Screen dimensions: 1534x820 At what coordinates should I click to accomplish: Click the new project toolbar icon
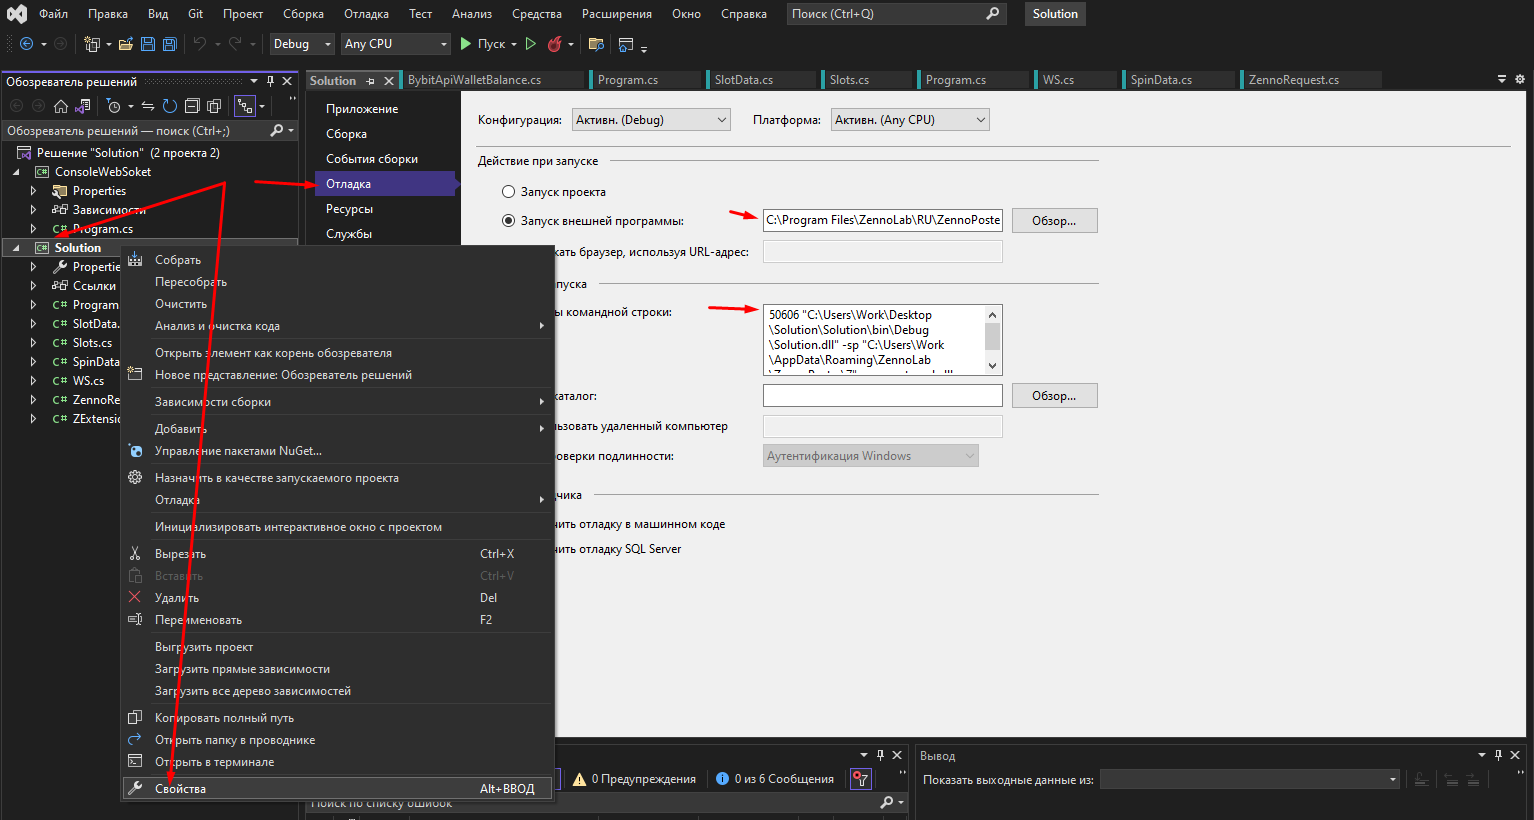coord(91,44)
